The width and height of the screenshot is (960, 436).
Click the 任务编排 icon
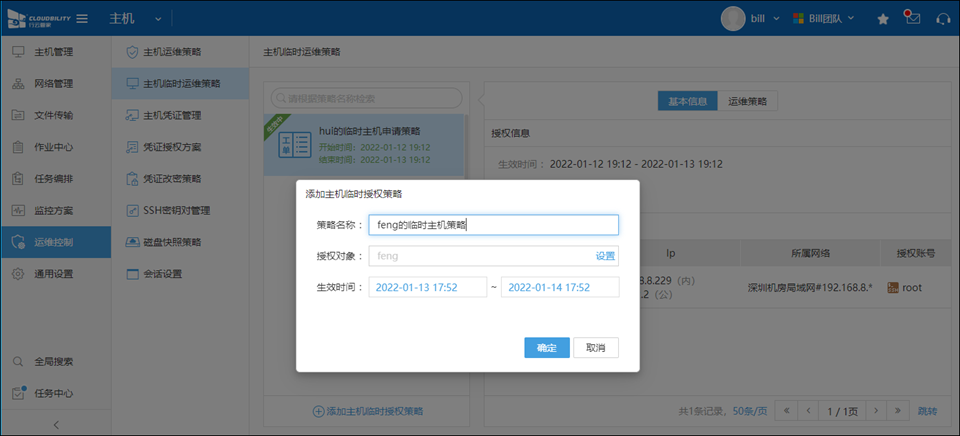coord(18,179)
